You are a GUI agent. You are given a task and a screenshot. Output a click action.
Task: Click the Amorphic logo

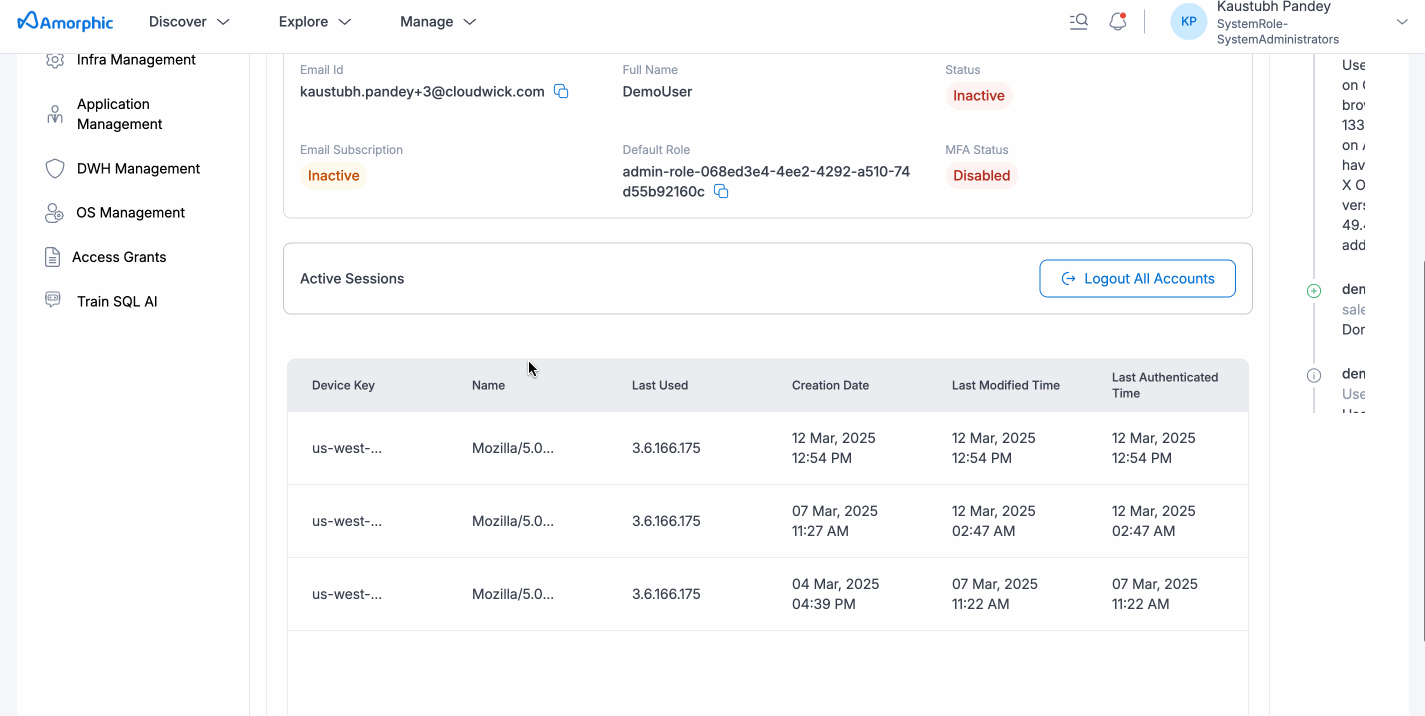coord(66,21)
